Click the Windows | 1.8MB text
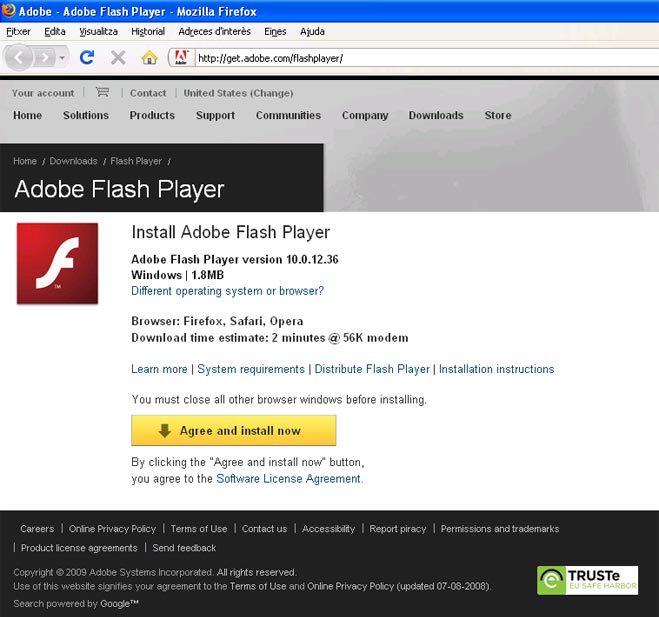Screen dimensions: 659x617 [177, 275]
